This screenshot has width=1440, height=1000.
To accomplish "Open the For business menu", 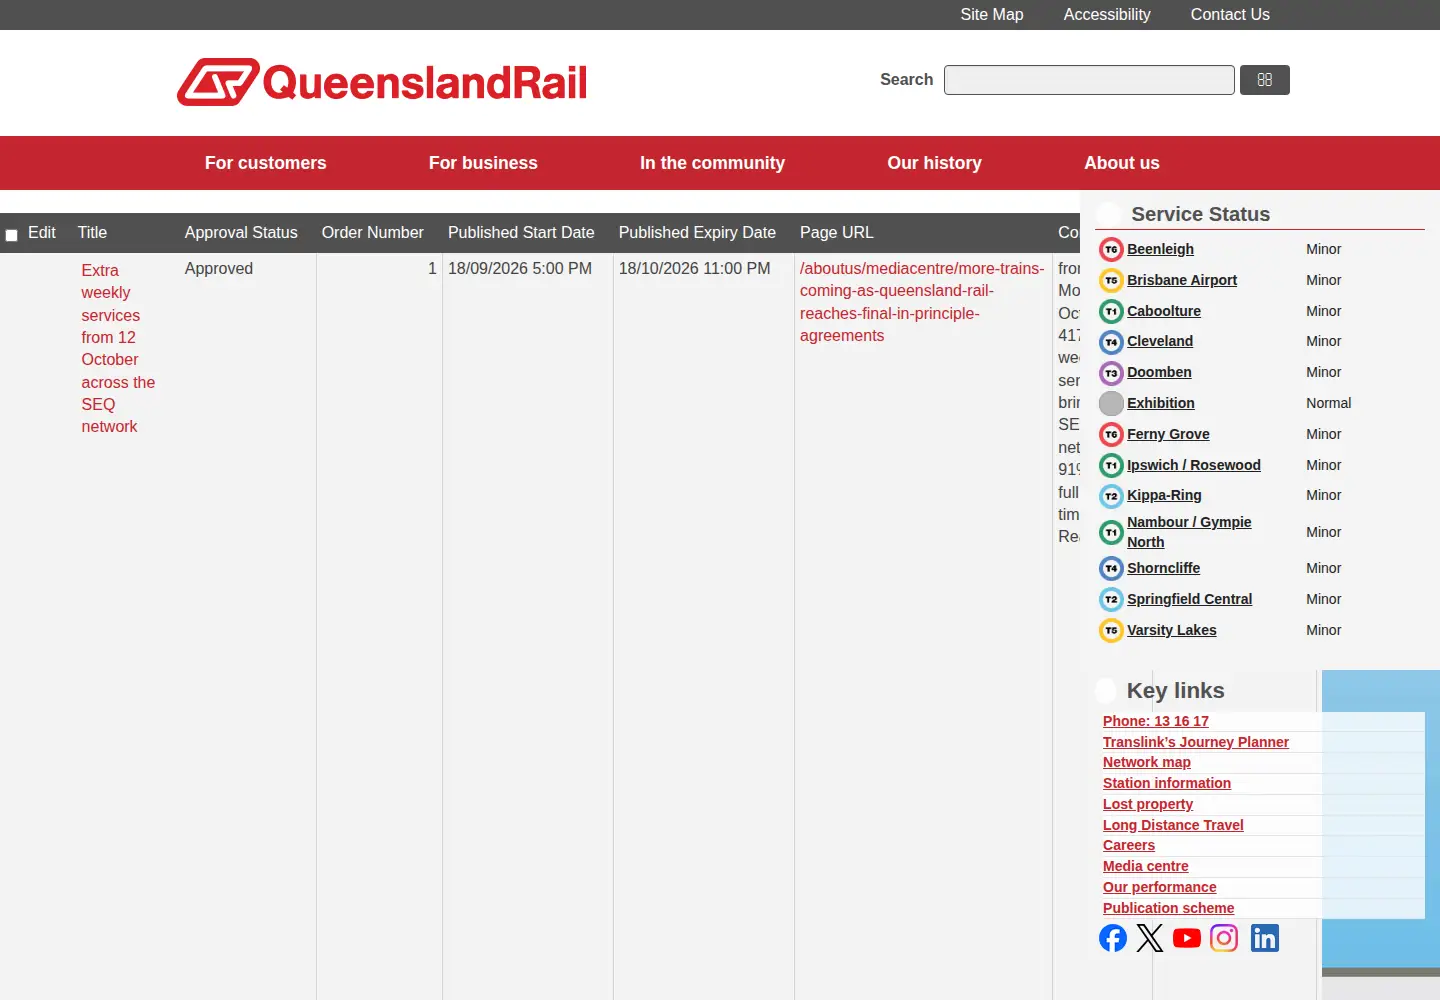I will [483, 163].
